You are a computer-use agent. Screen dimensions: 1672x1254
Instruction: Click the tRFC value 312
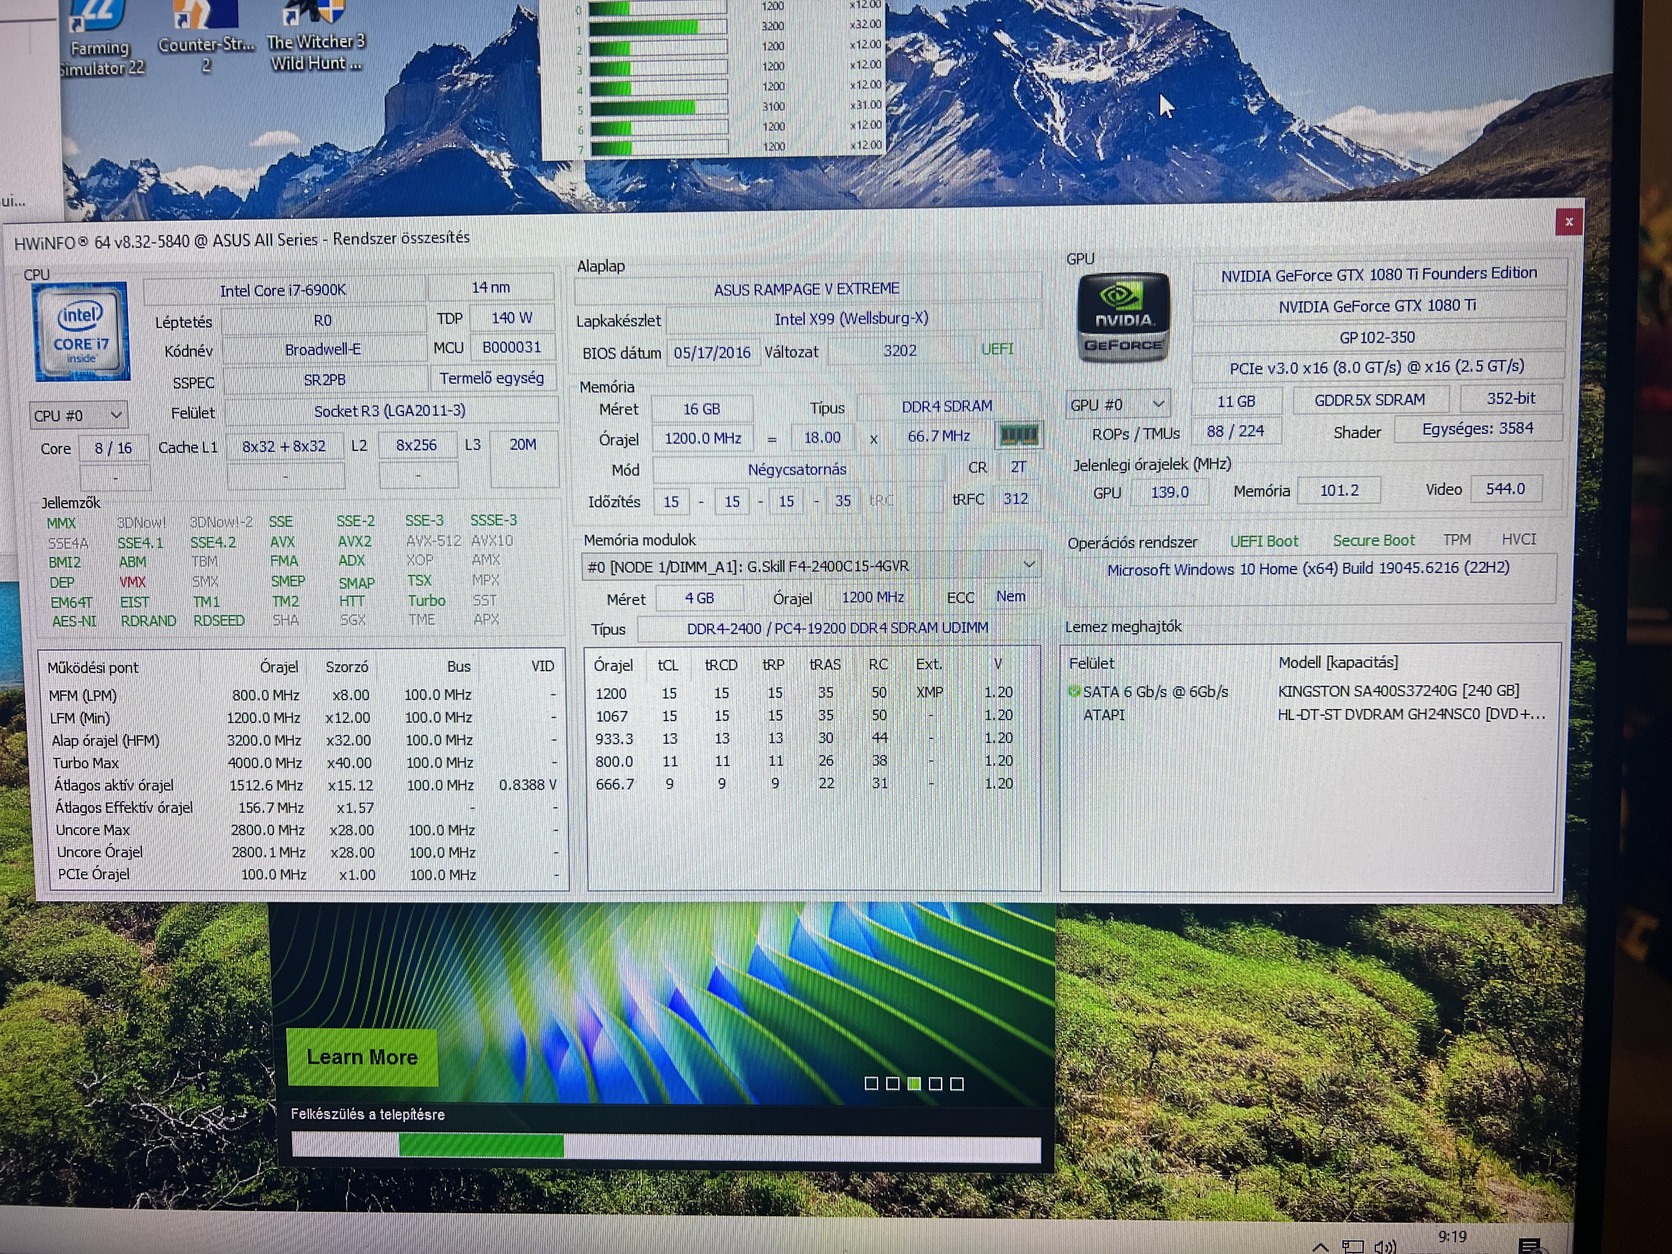(x=1015, y=498)
